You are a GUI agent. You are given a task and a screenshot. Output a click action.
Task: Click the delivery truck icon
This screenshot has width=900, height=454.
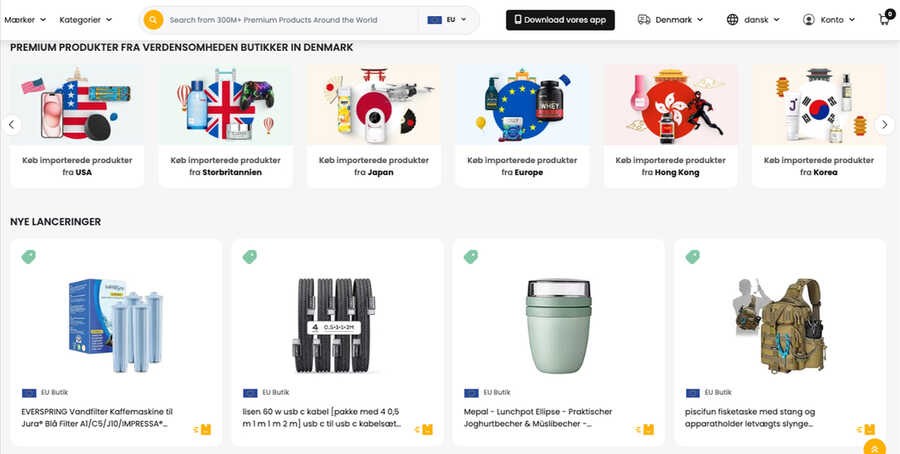pyautogui.click(x=644, y=20)
